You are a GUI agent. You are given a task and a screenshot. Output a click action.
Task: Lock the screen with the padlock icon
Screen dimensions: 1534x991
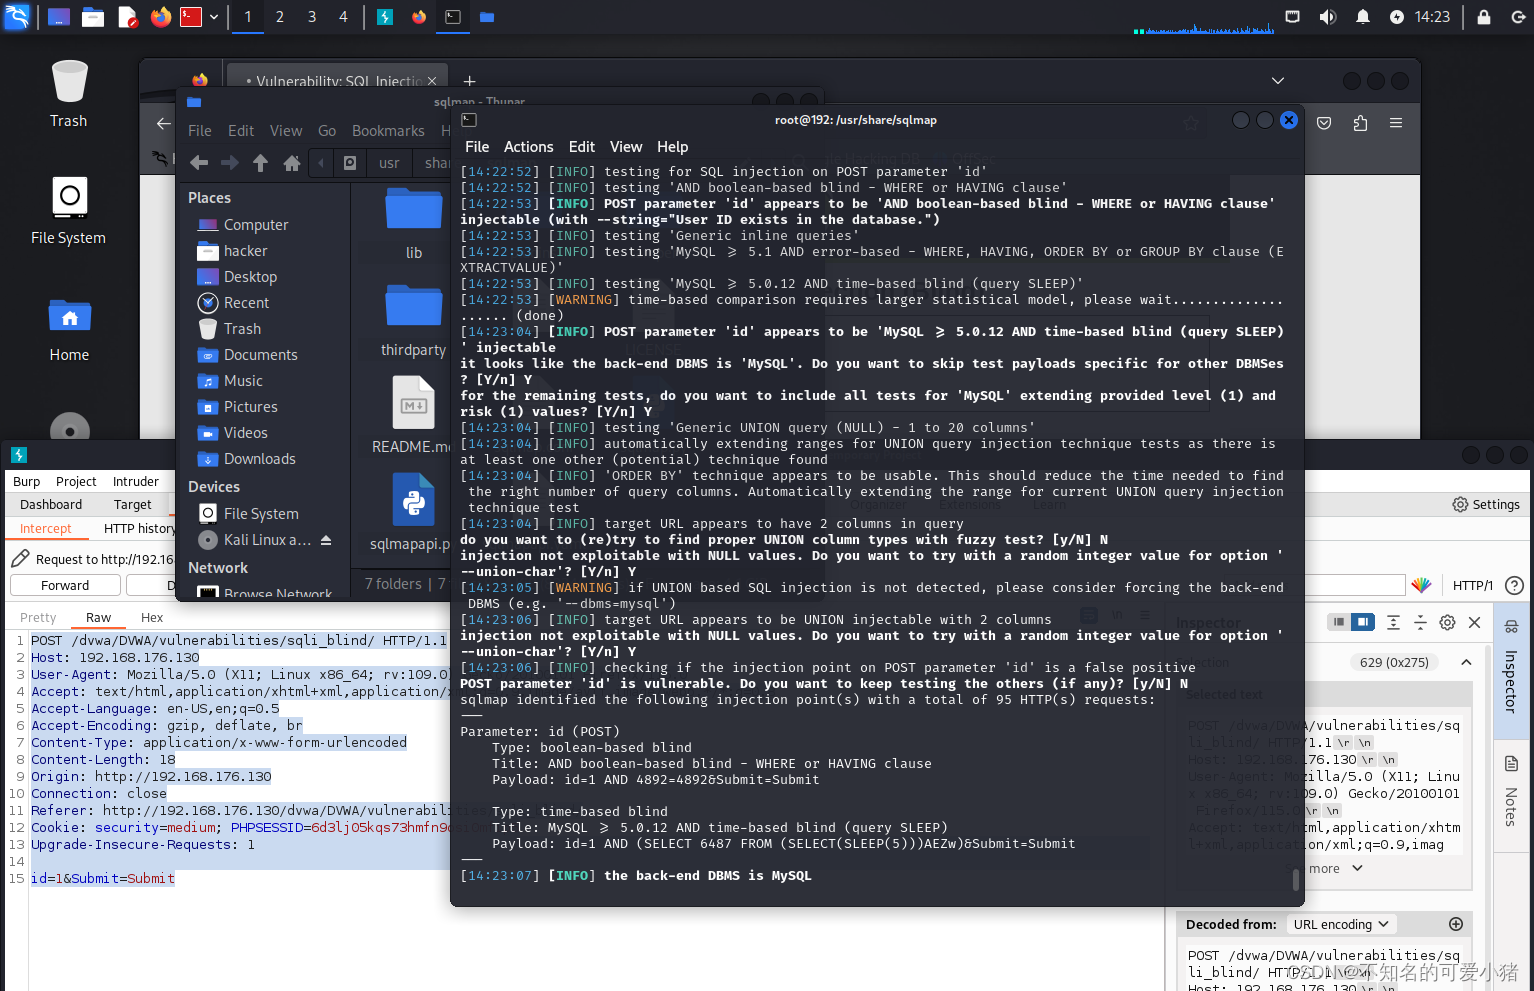point(1484,17)
